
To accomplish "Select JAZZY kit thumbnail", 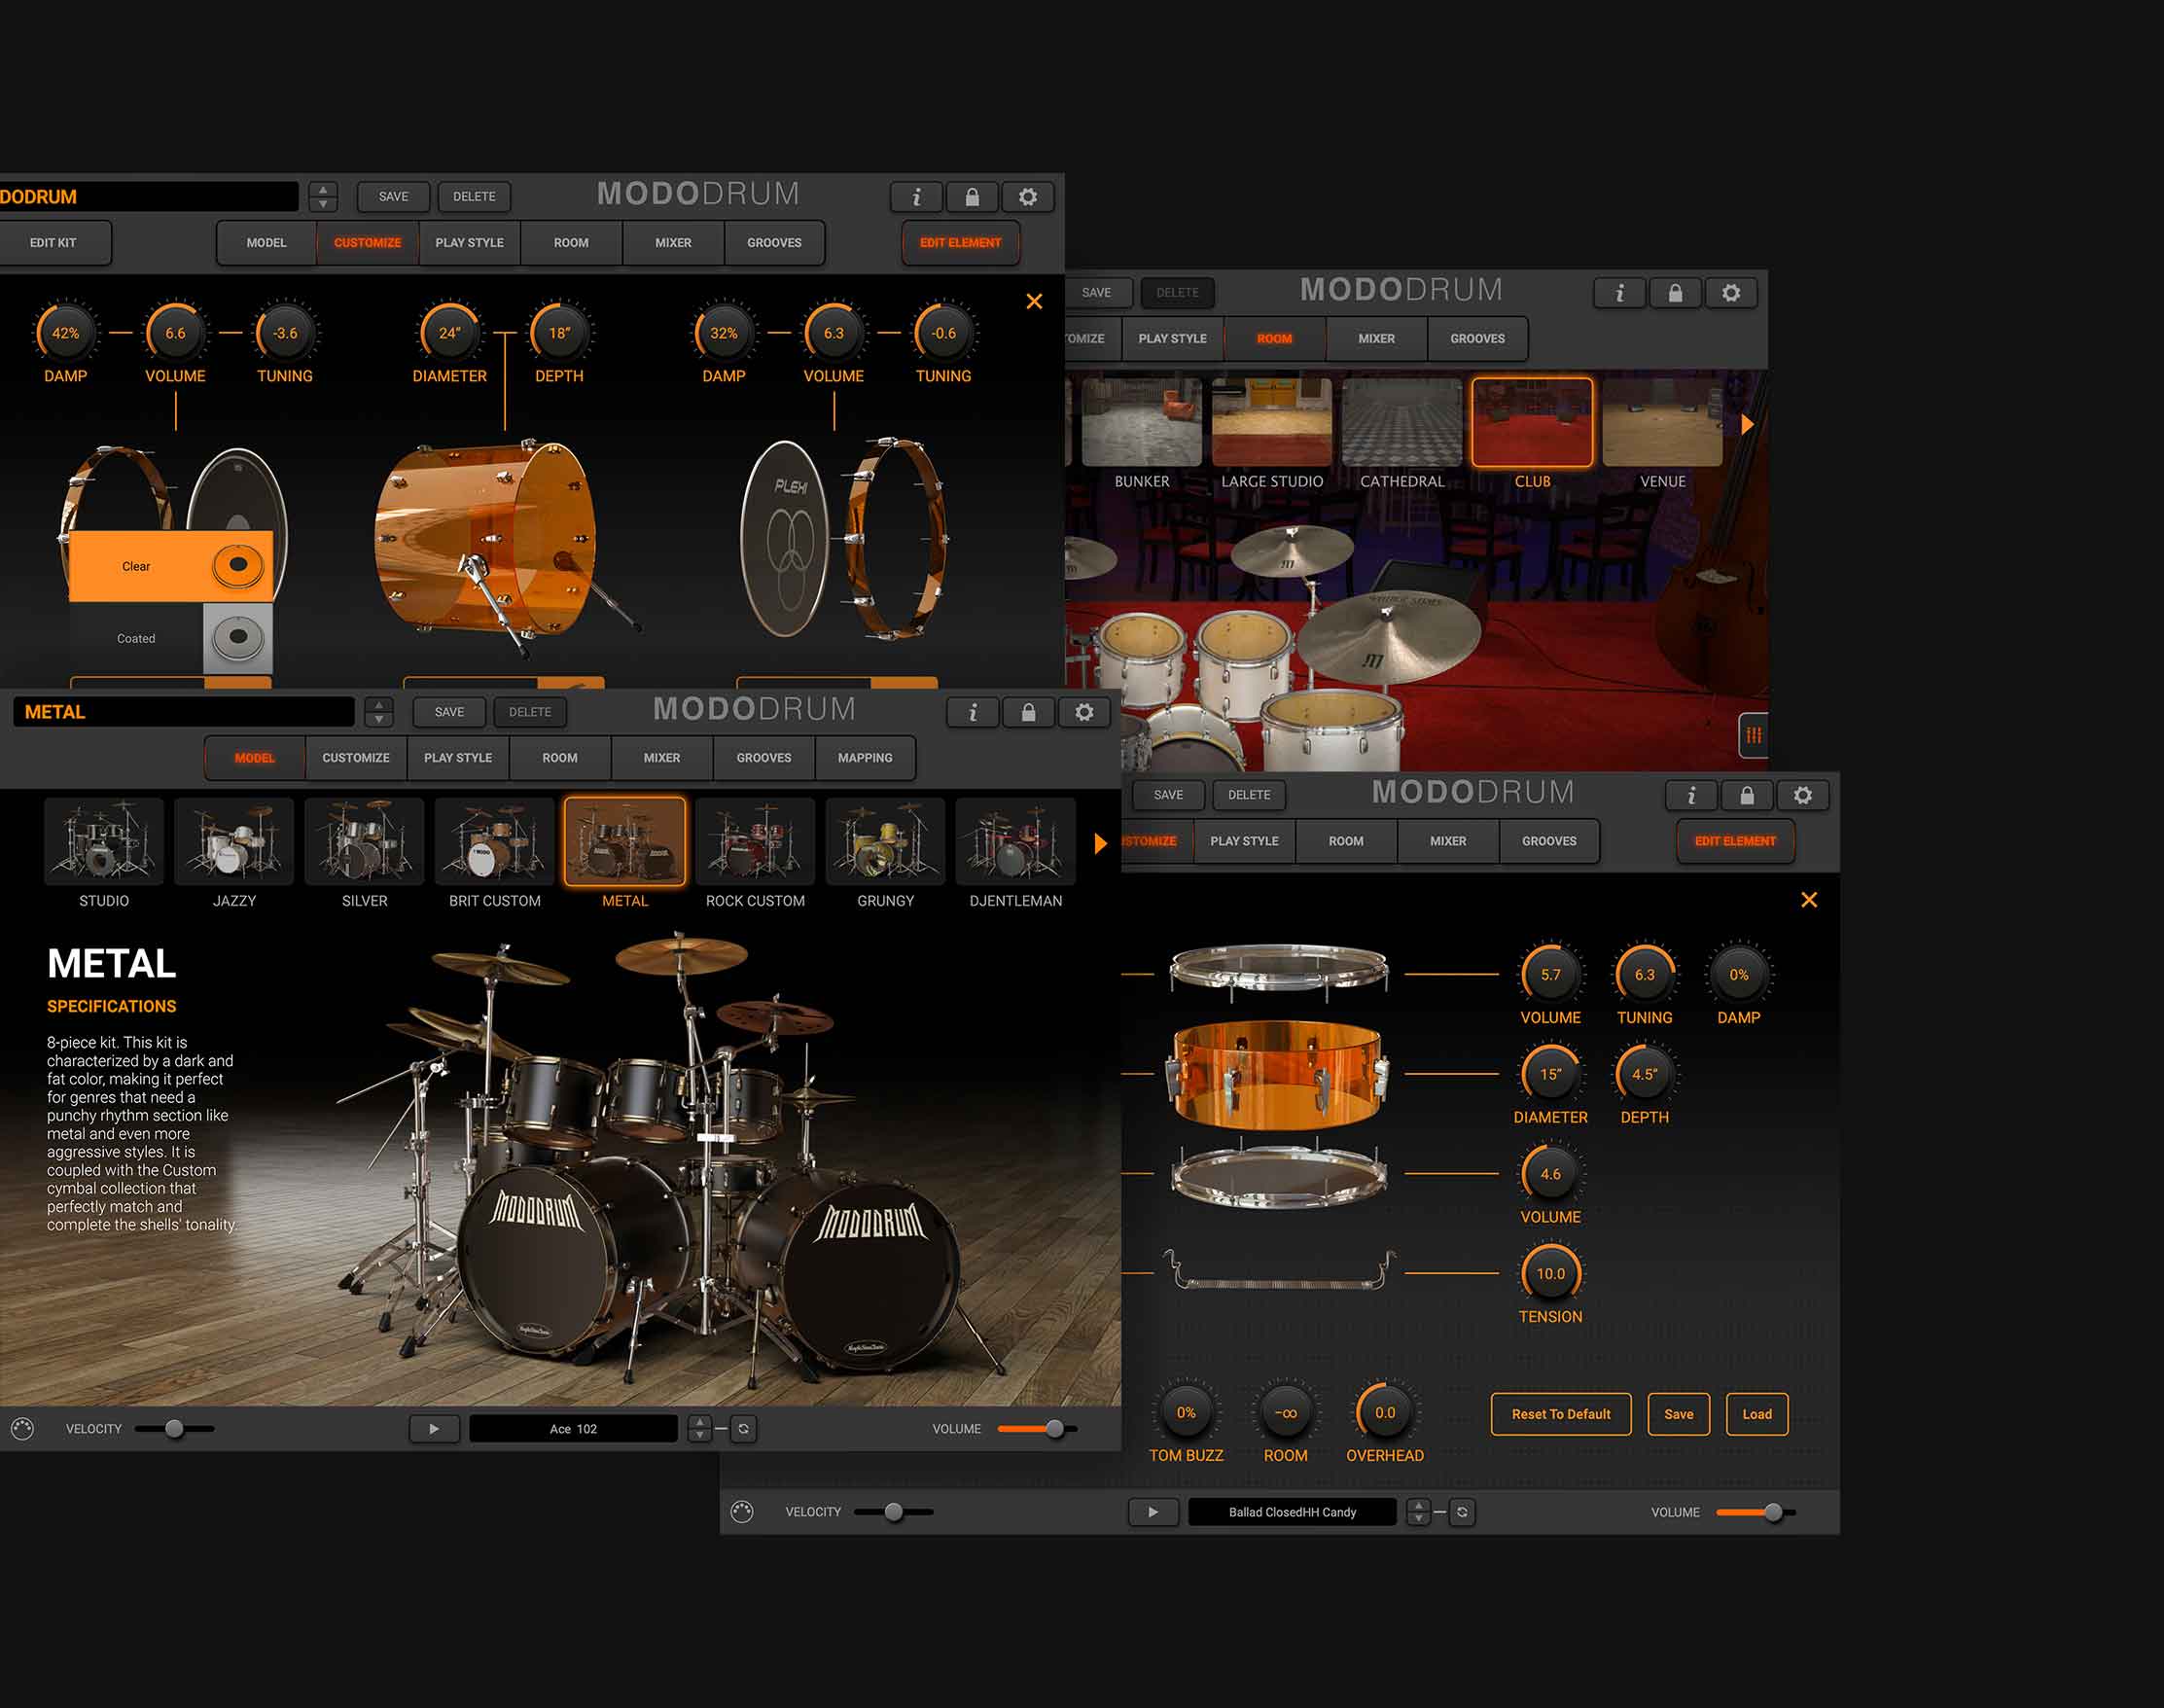I will point(234,841).
